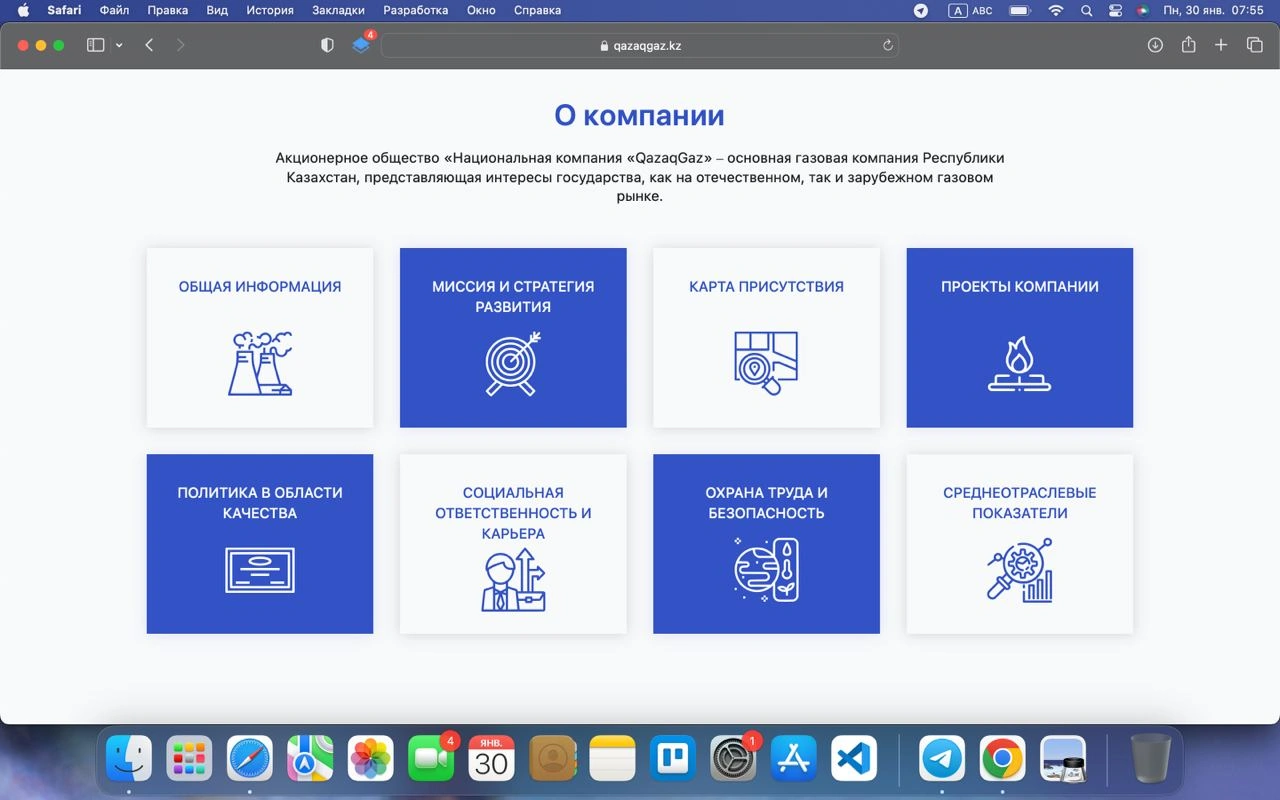Go back to previous page
The image size is (1280, 800).
coord(149,45)
